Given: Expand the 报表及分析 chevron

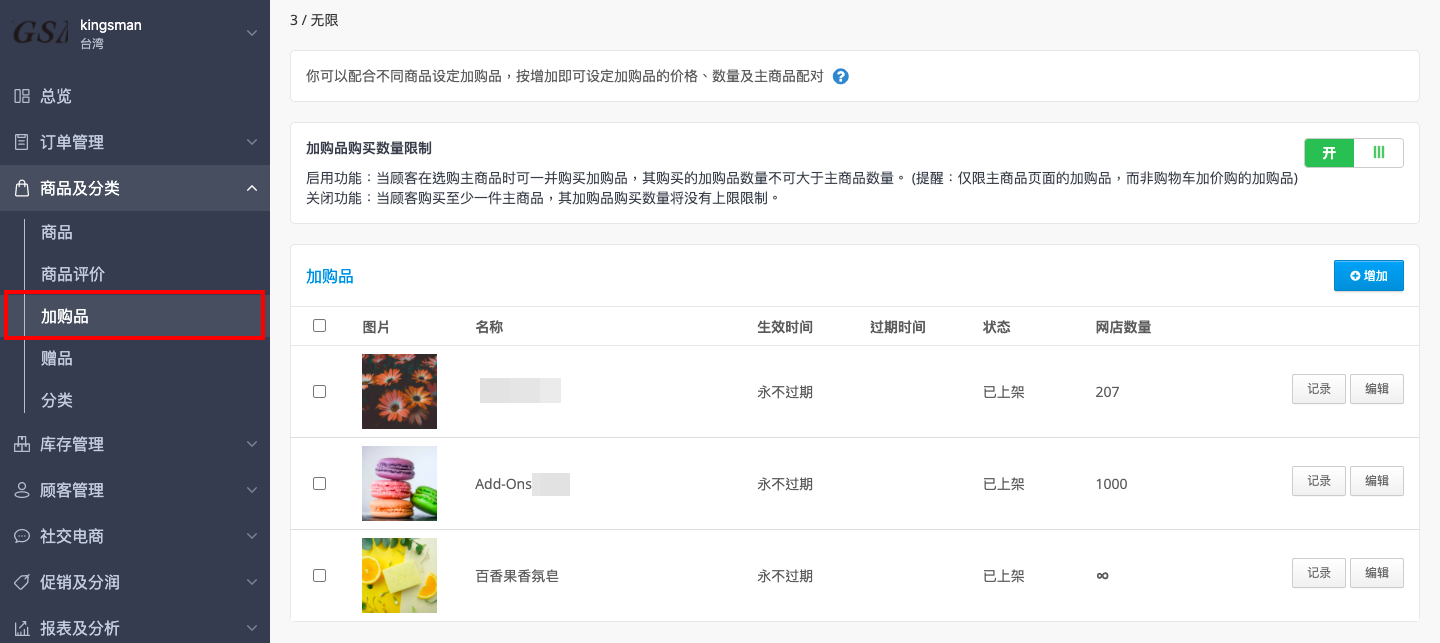Looking at the screenshot, I should tap(251, 628).
